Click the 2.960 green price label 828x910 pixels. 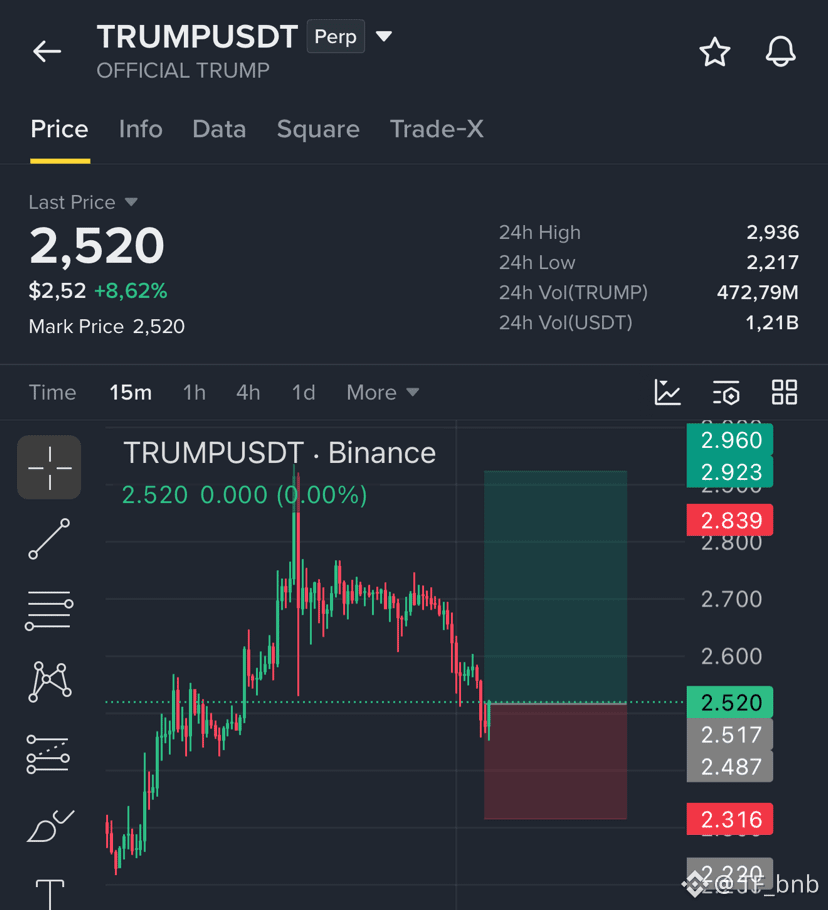click(x=730, y=440)
